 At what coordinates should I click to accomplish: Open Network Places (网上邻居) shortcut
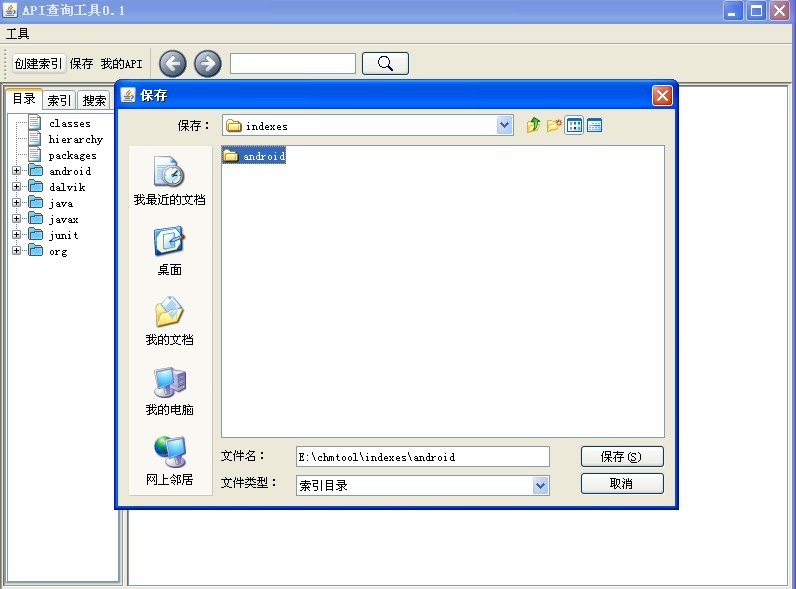point(170,461)
